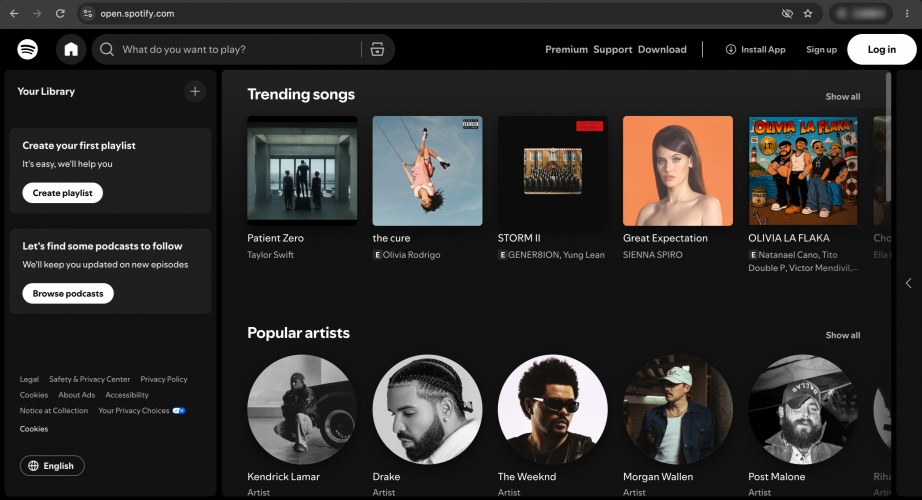Open the Support menu item
922x500 pixels.
[613, 49]
